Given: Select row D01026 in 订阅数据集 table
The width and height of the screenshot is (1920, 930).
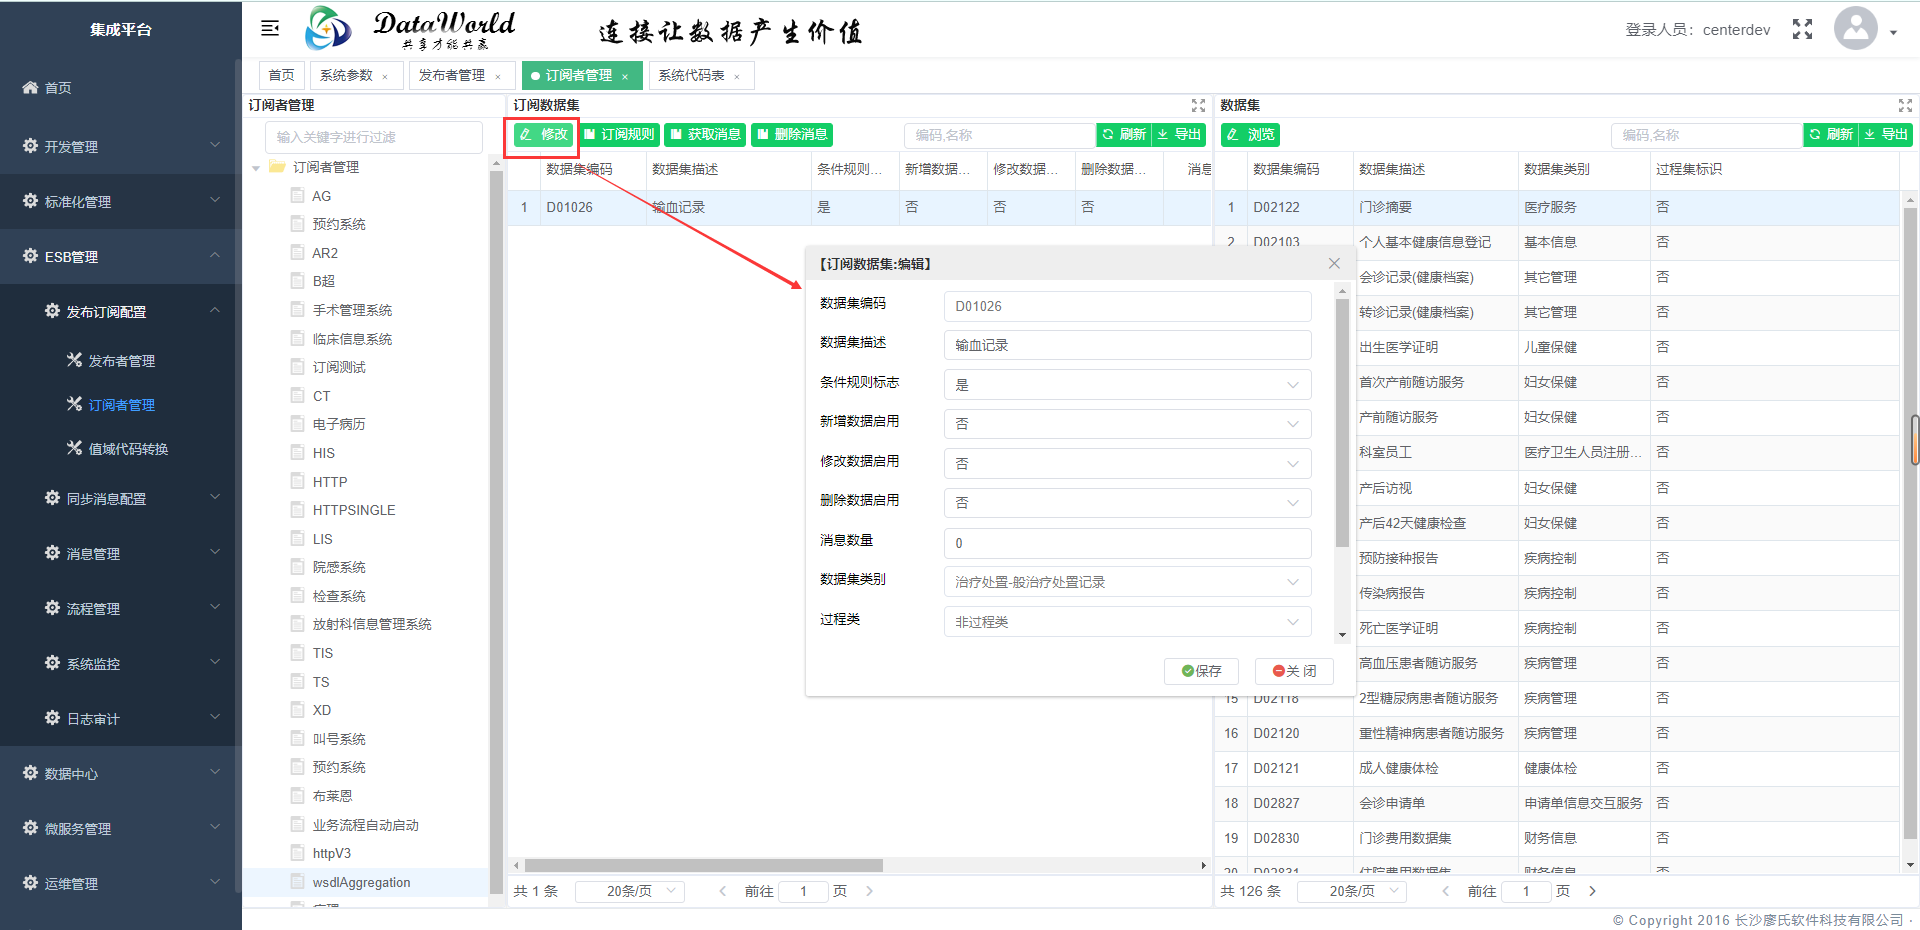Looking at the screenshot, I should click(859, 207).
